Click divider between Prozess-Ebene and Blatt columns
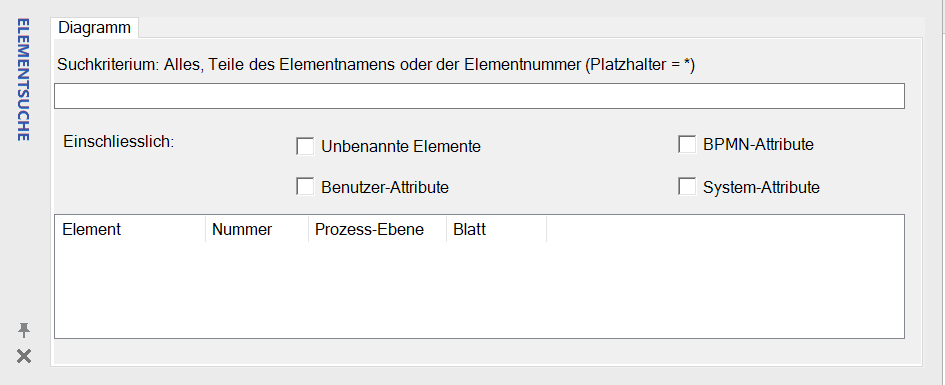Viewport: 945px width, 385px height. click(x=447, y=230)
